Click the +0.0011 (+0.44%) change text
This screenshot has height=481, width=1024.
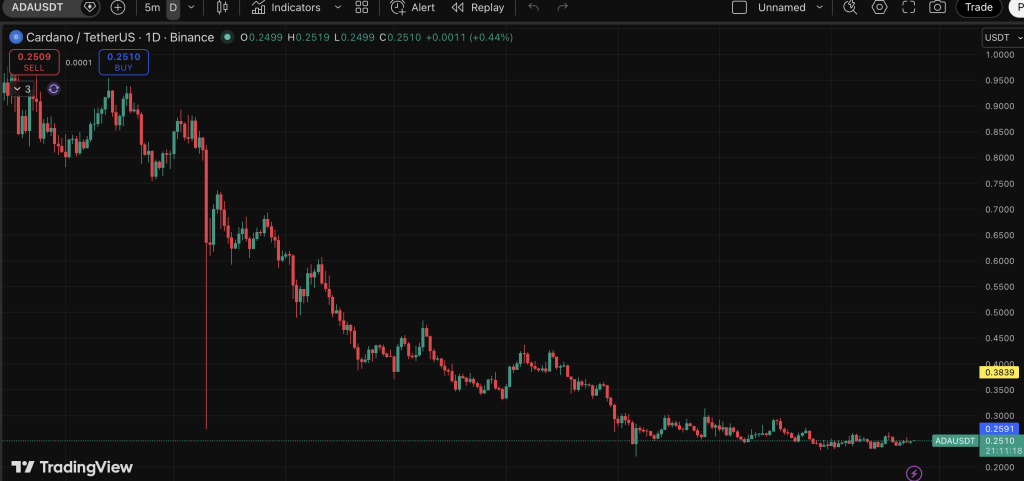tap(469, 37)
